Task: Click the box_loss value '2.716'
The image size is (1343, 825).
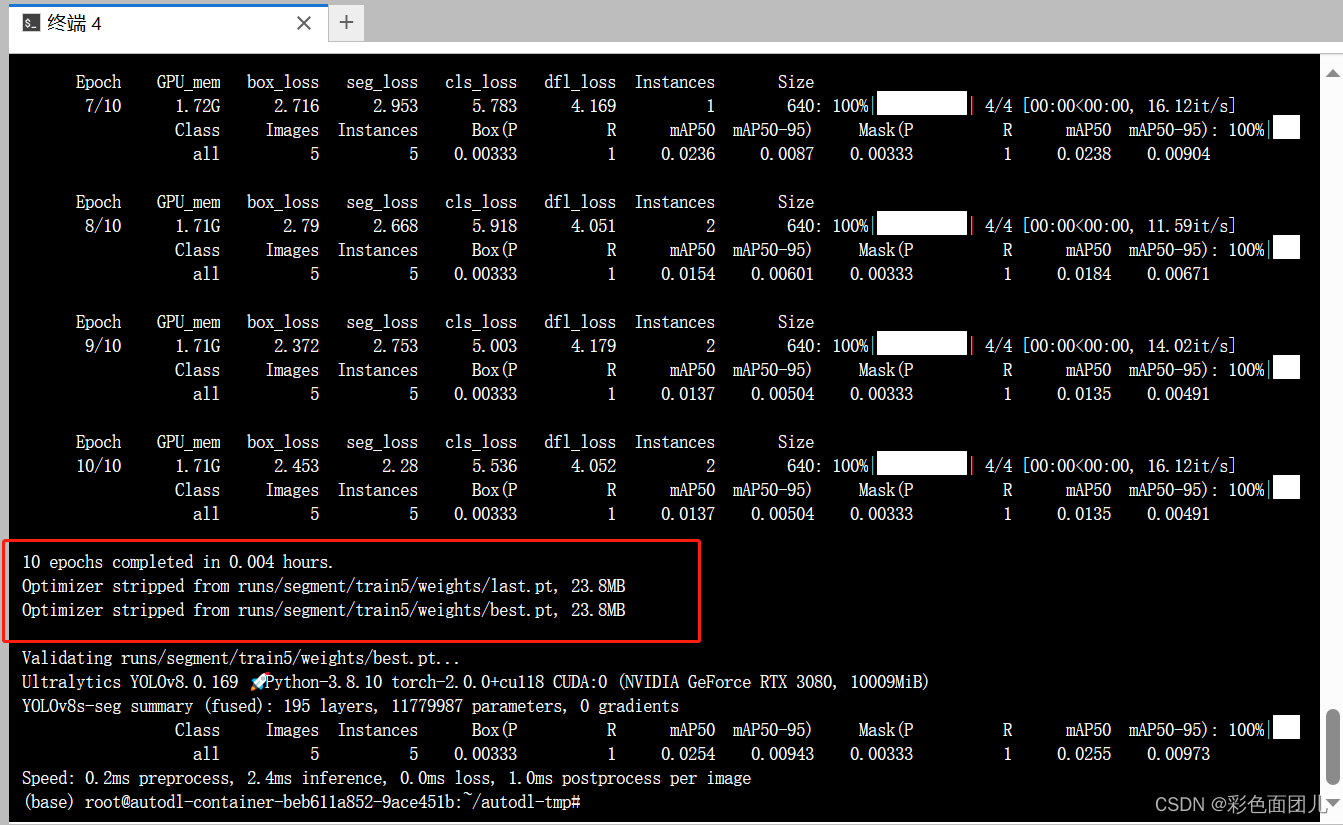Action: (x=297, y=106)
